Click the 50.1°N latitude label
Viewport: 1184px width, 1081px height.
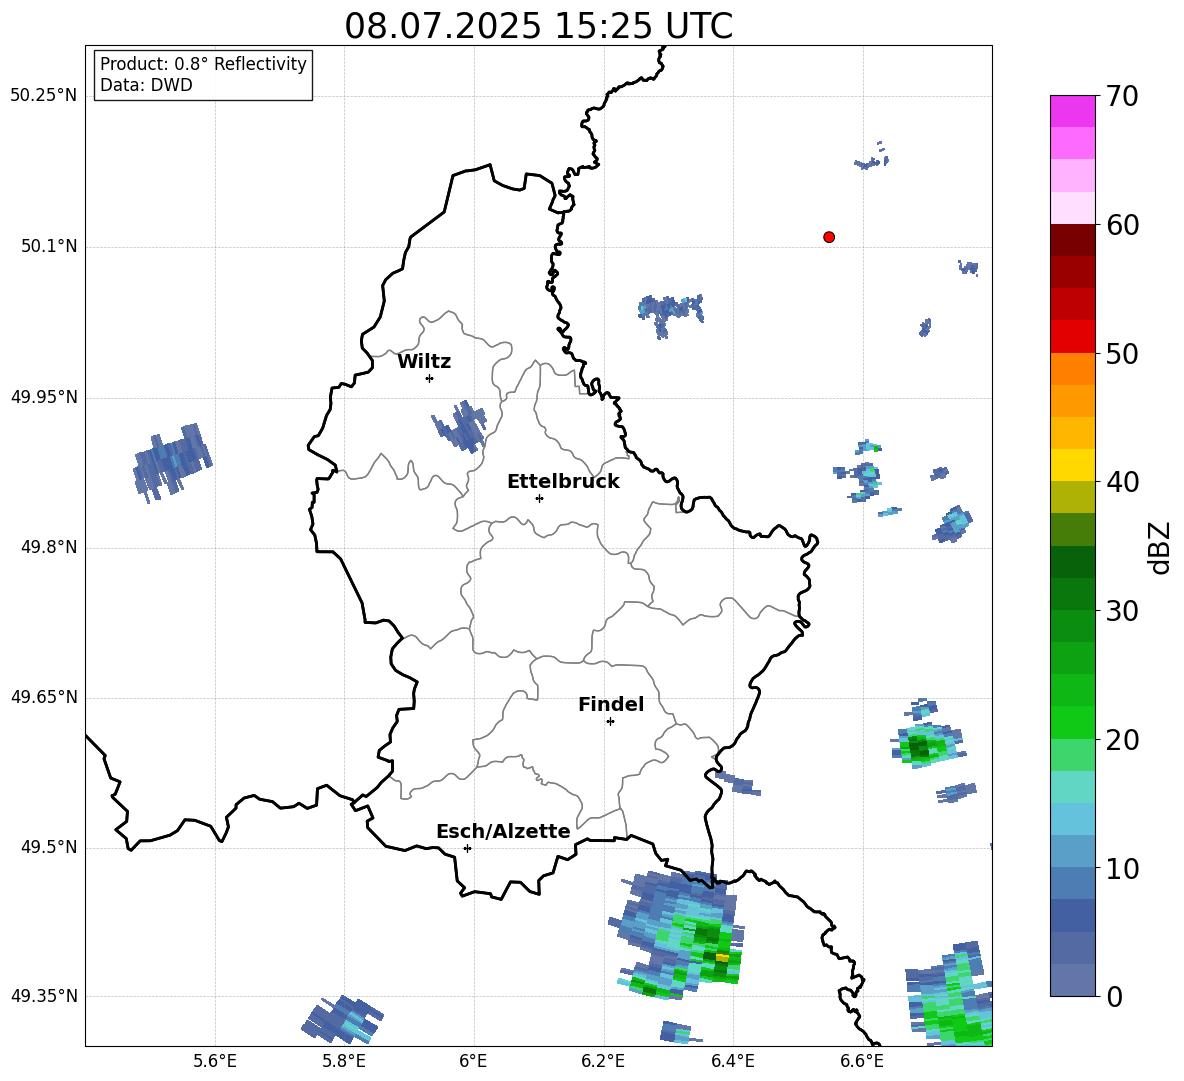tap(49, 246)
